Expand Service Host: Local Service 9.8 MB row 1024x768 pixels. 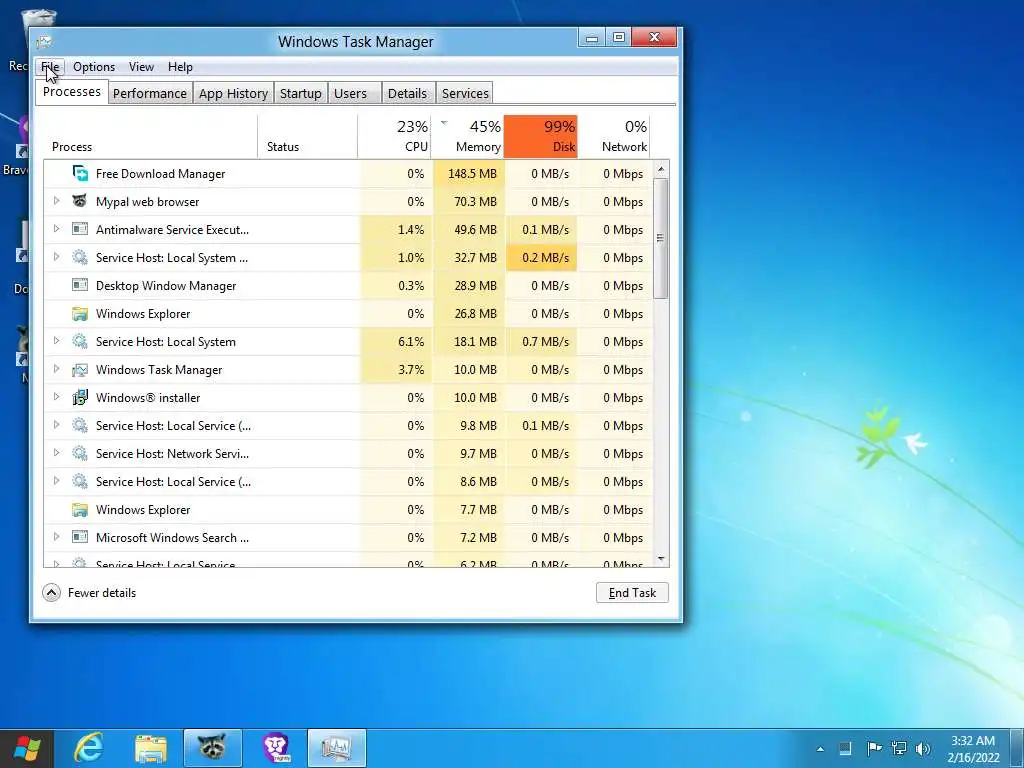coord(56,425)
